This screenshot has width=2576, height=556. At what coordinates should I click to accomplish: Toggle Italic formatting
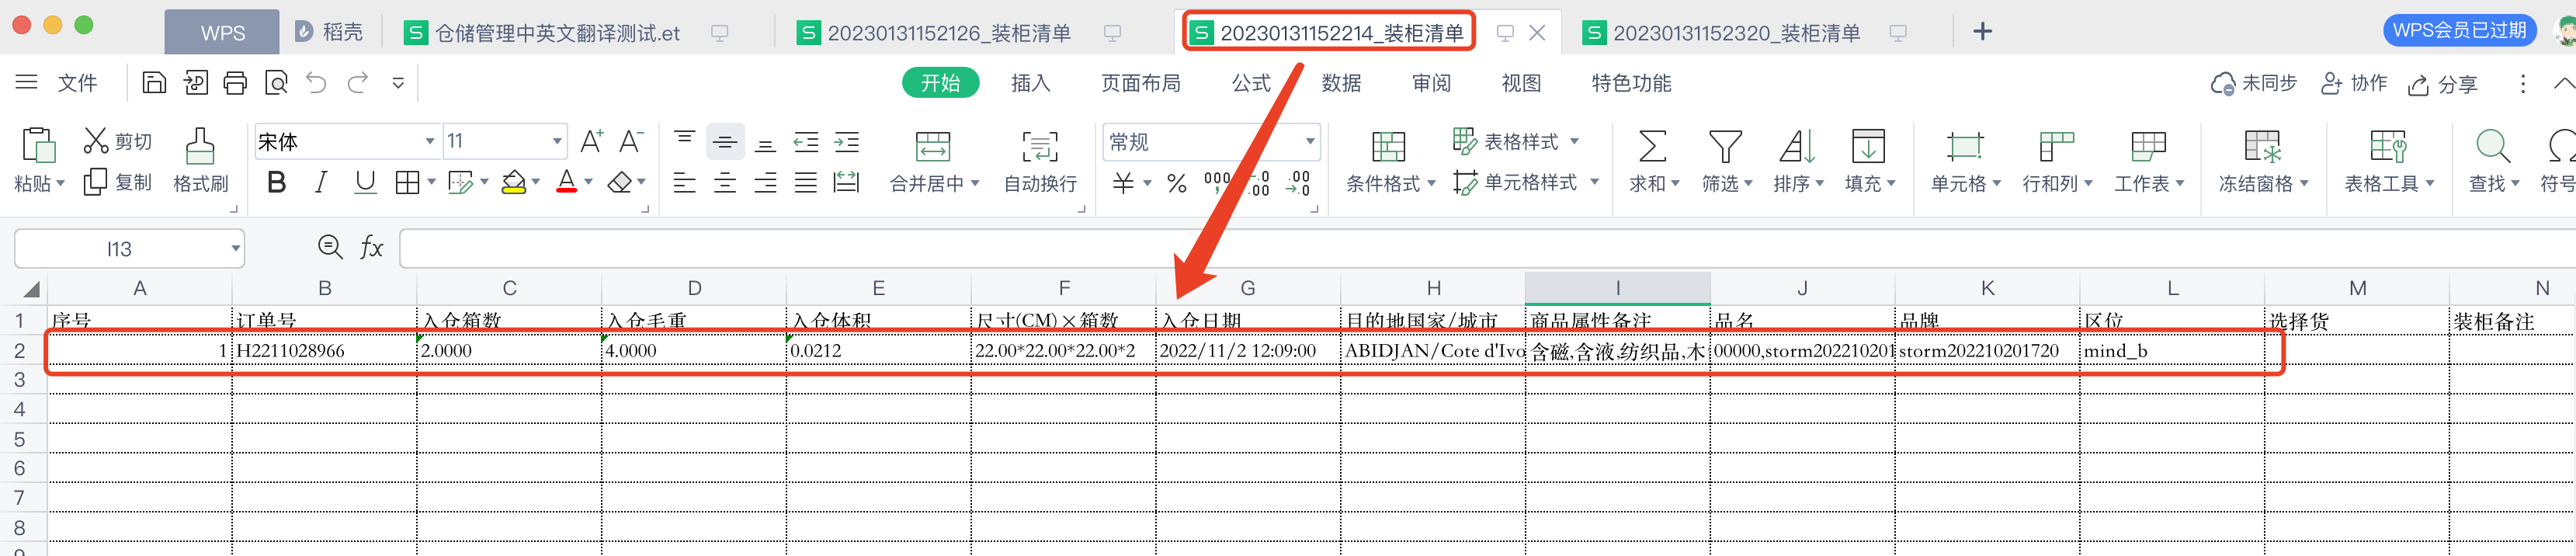(321, 182)
